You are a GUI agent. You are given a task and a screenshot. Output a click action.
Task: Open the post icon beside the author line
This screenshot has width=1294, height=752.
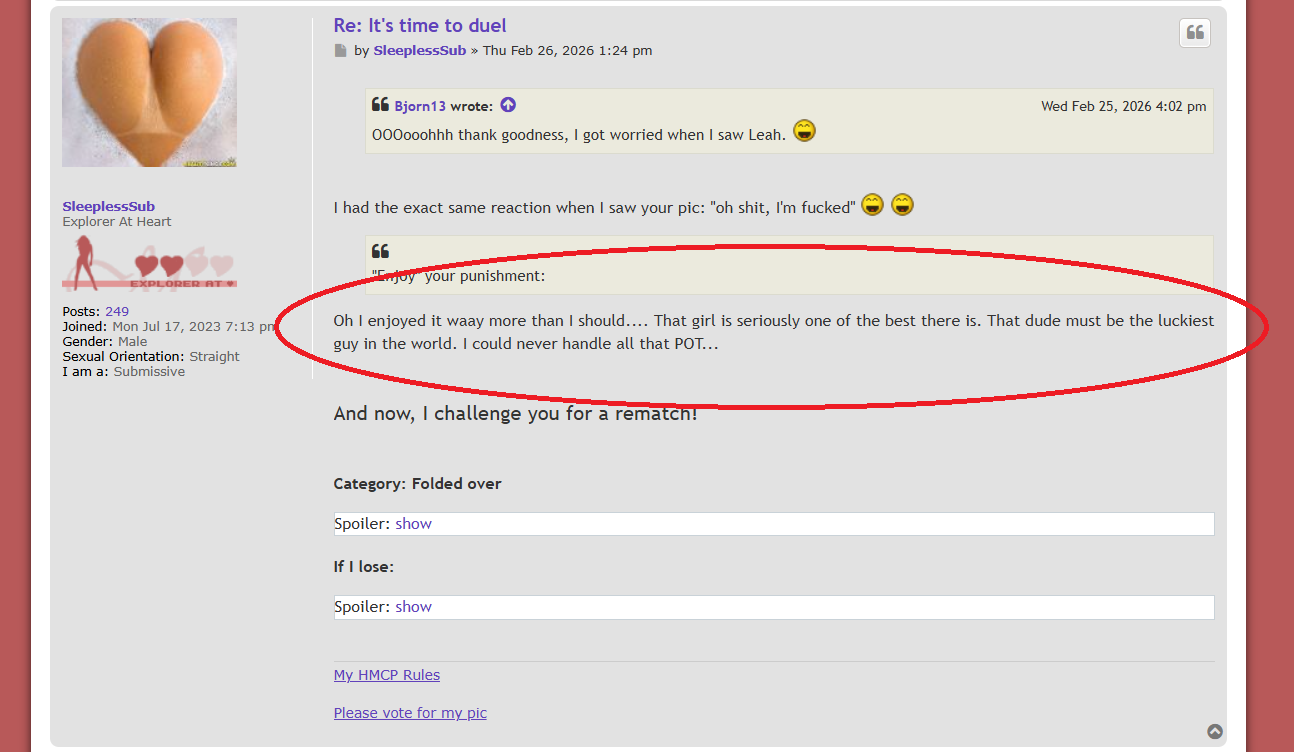[x=341, y=51]
